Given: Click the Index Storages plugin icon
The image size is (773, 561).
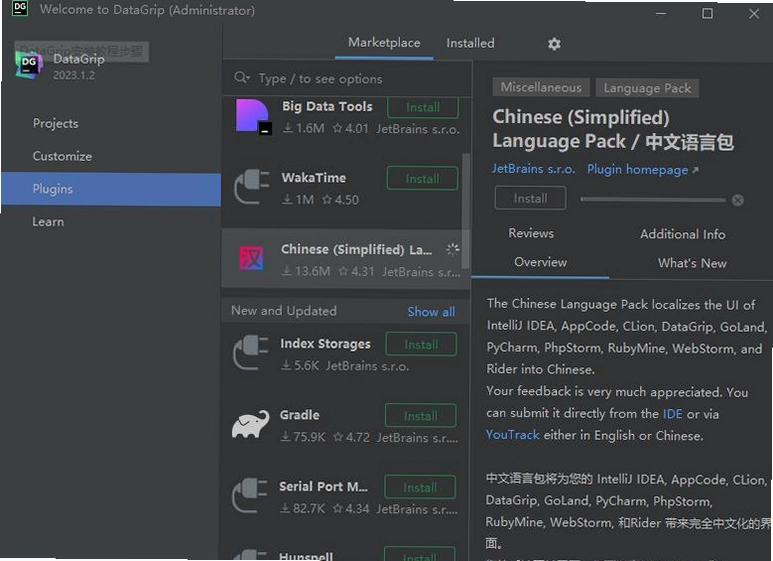Looking at the screenshot, I should tap(251, 352).
